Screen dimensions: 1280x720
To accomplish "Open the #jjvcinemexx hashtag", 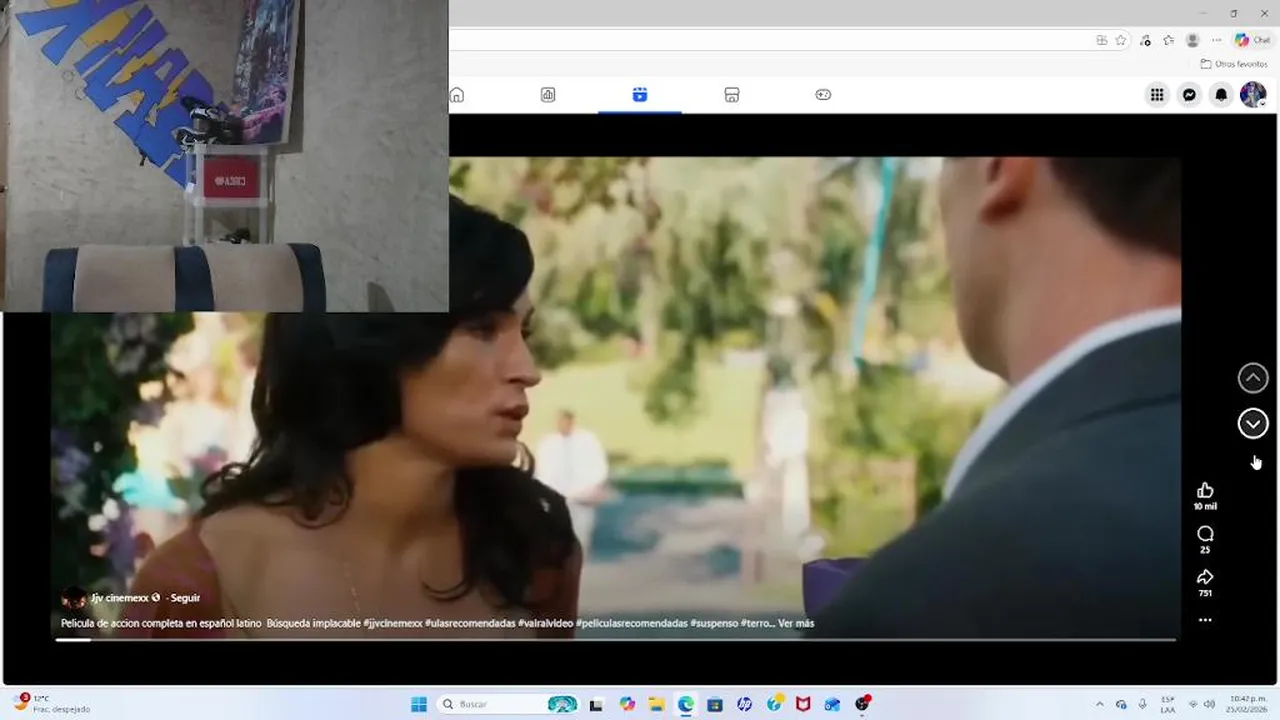I will [392, 623].
